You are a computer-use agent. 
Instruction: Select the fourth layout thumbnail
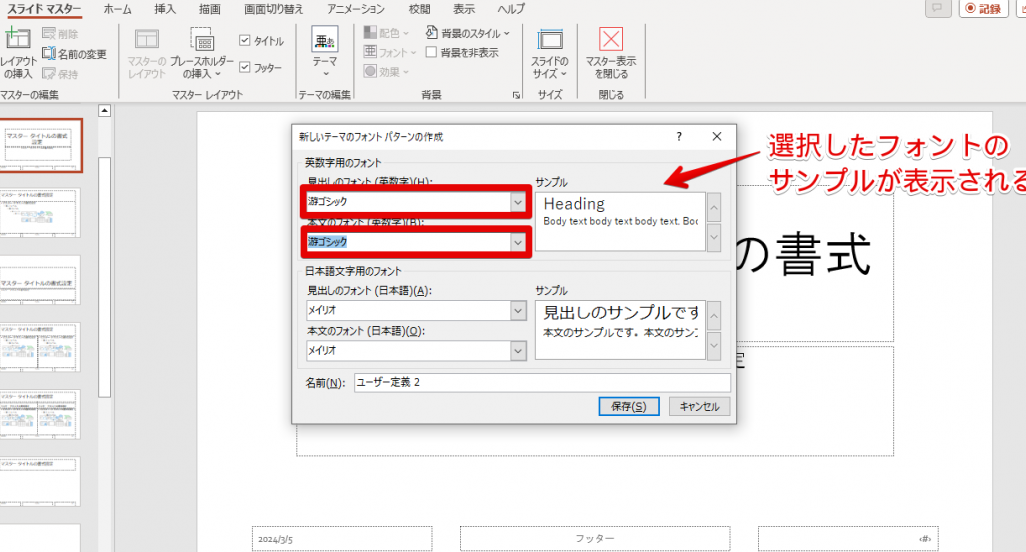click(x=40, y=347)
